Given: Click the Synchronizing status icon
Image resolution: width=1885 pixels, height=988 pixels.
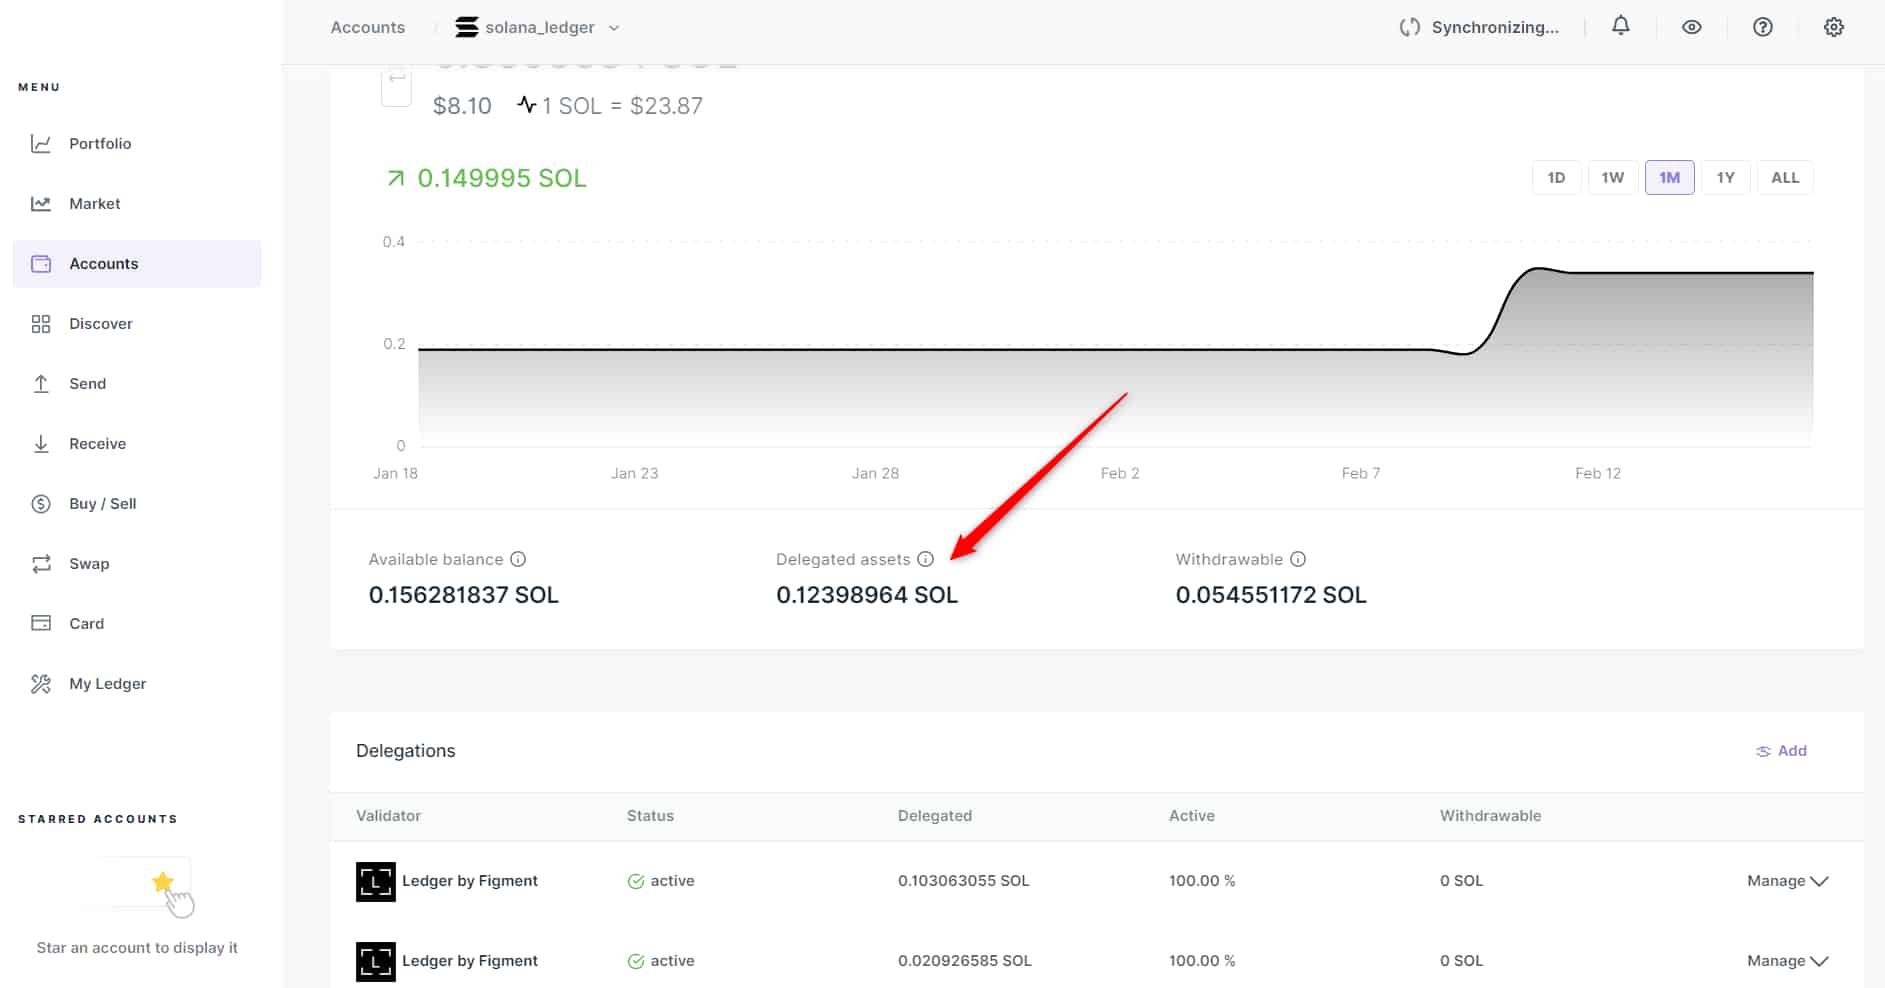Looking at the screenshot, I should (x=1409, y=27).
